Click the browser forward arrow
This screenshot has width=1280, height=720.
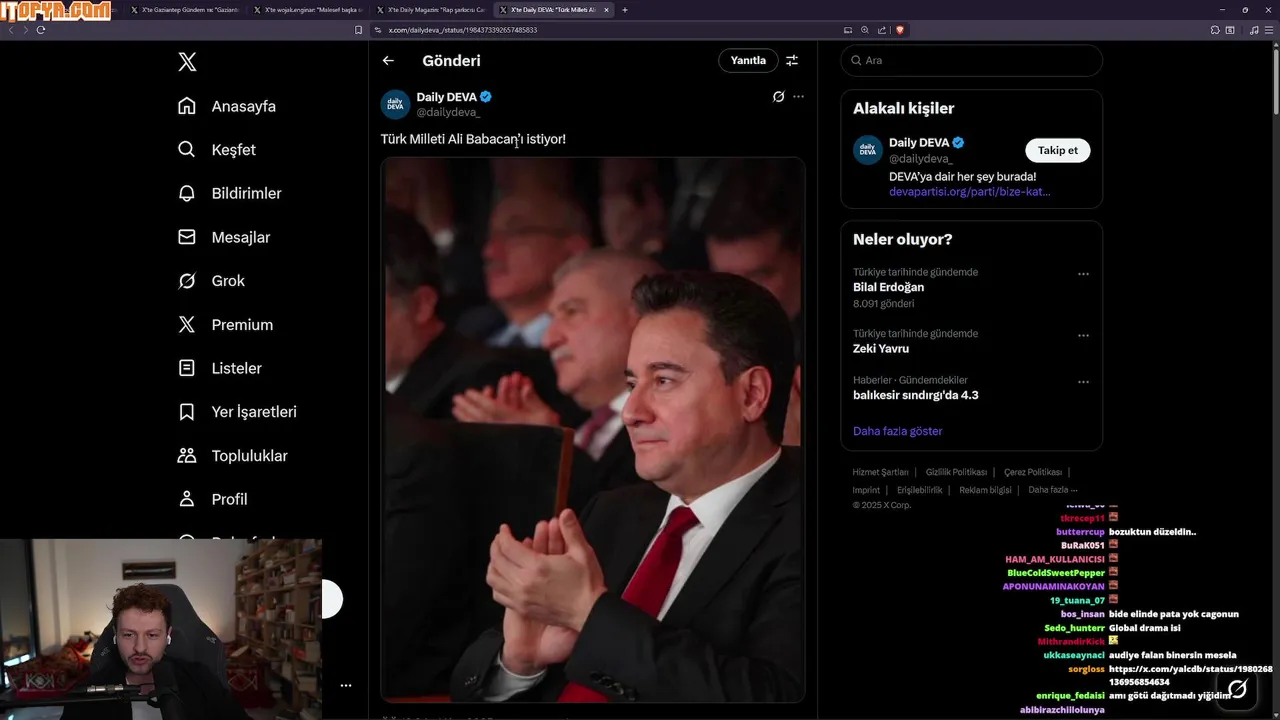click(26, 30)
